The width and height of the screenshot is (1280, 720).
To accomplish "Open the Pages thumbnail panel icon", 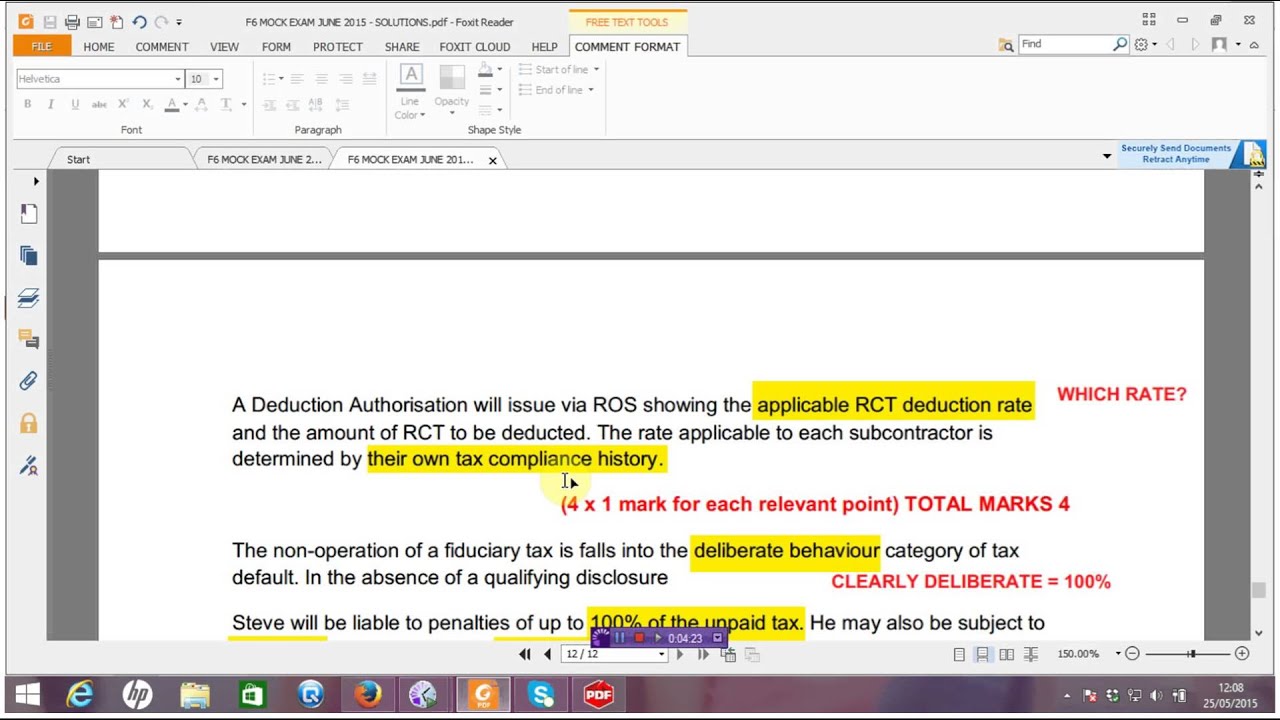I will coord(28,256).
